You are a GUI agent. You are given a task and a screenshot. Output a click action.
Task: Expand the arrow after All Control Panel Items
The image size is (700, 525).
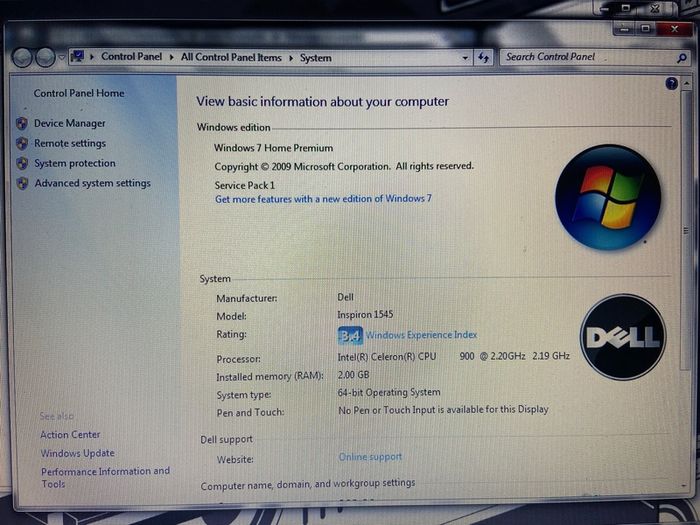point(291,58)
